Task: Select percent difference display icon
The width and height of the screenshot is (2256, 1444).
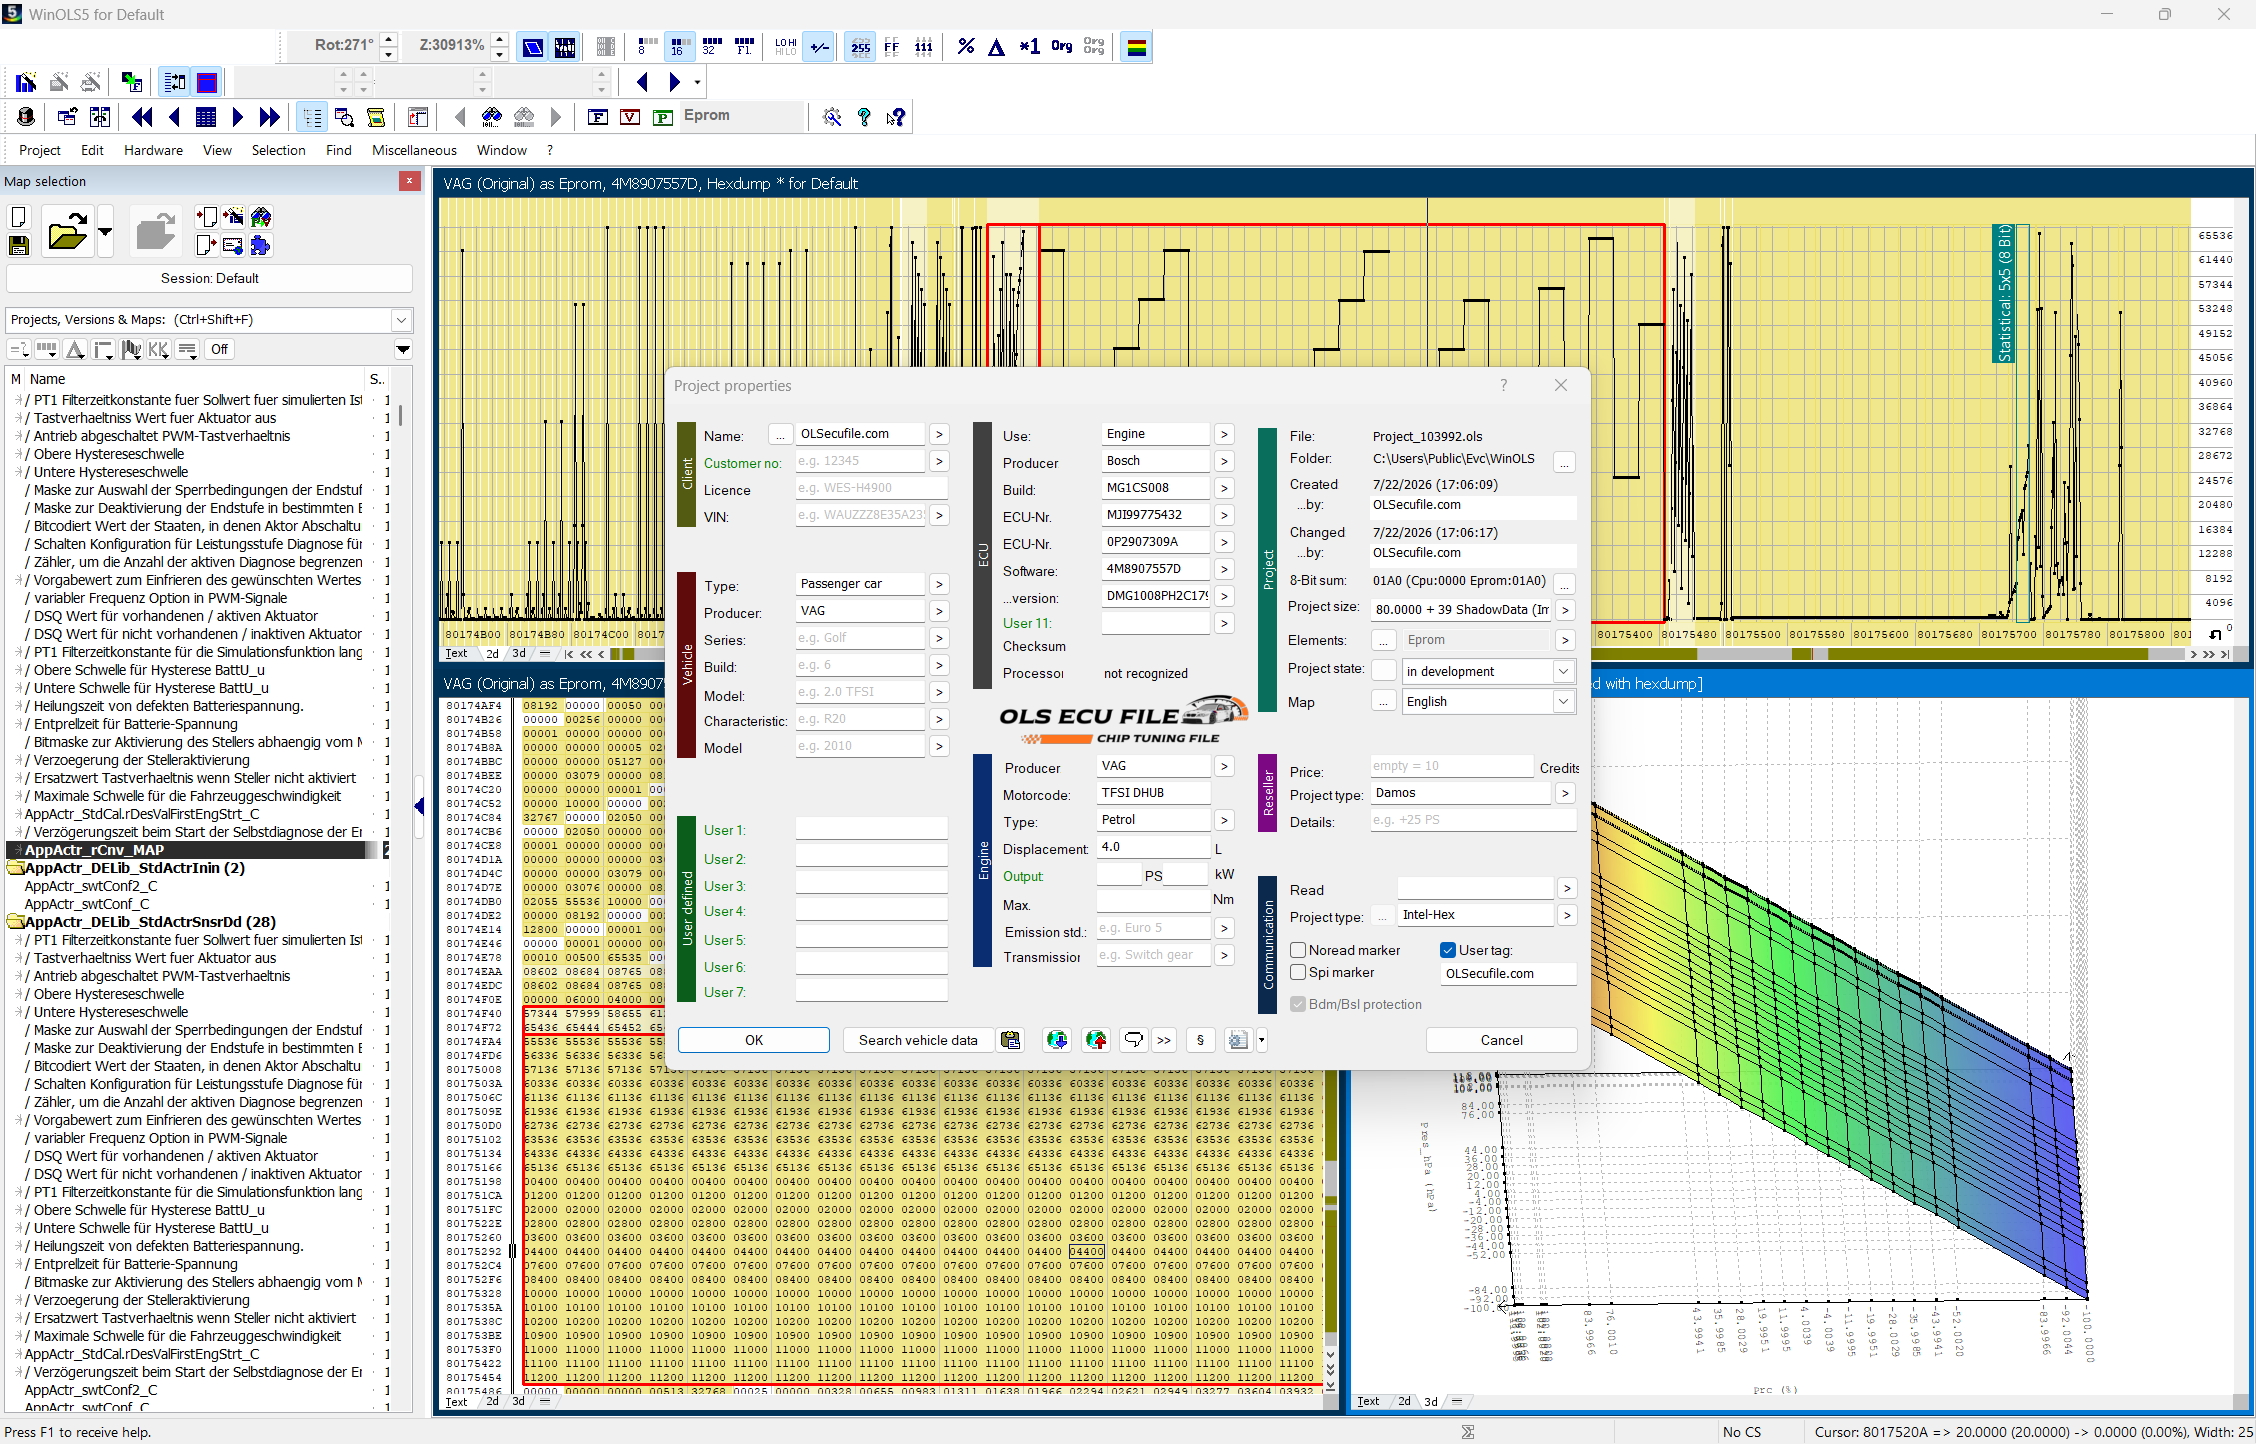Action: (x=965, y=47)
